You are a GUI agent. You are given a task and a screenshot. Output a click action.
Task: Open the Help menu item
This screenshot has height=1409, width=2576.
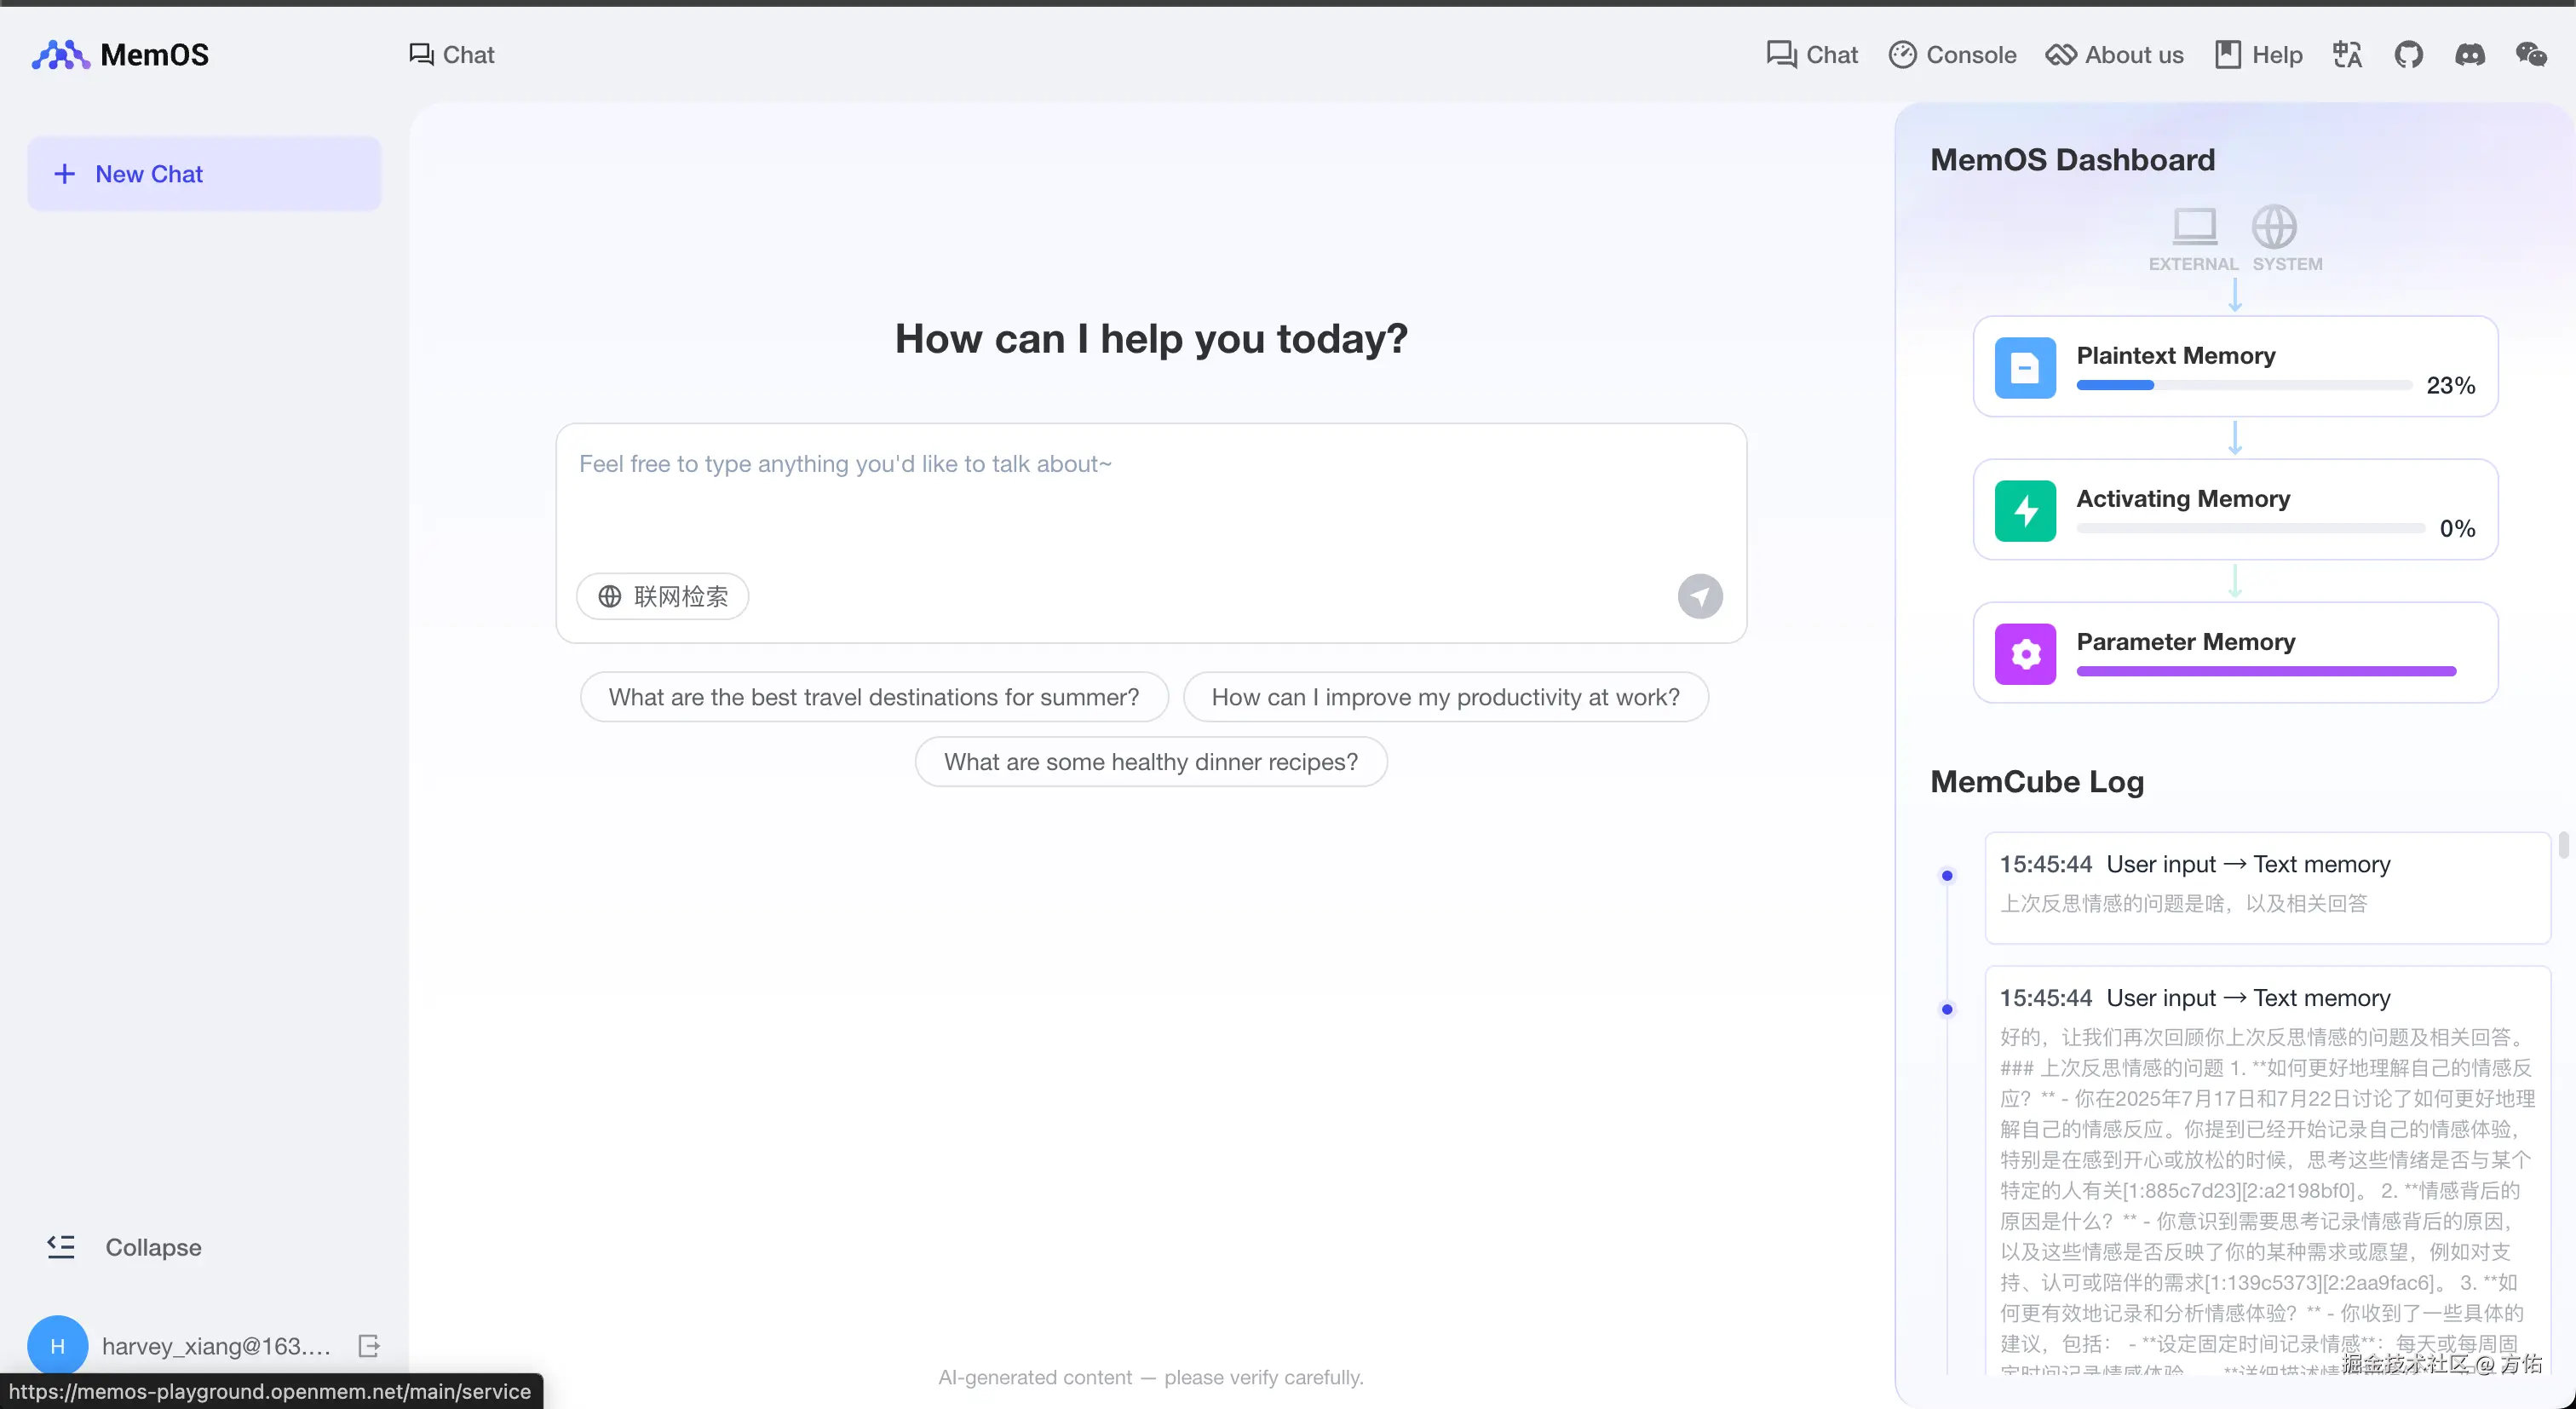point(2259,55)
